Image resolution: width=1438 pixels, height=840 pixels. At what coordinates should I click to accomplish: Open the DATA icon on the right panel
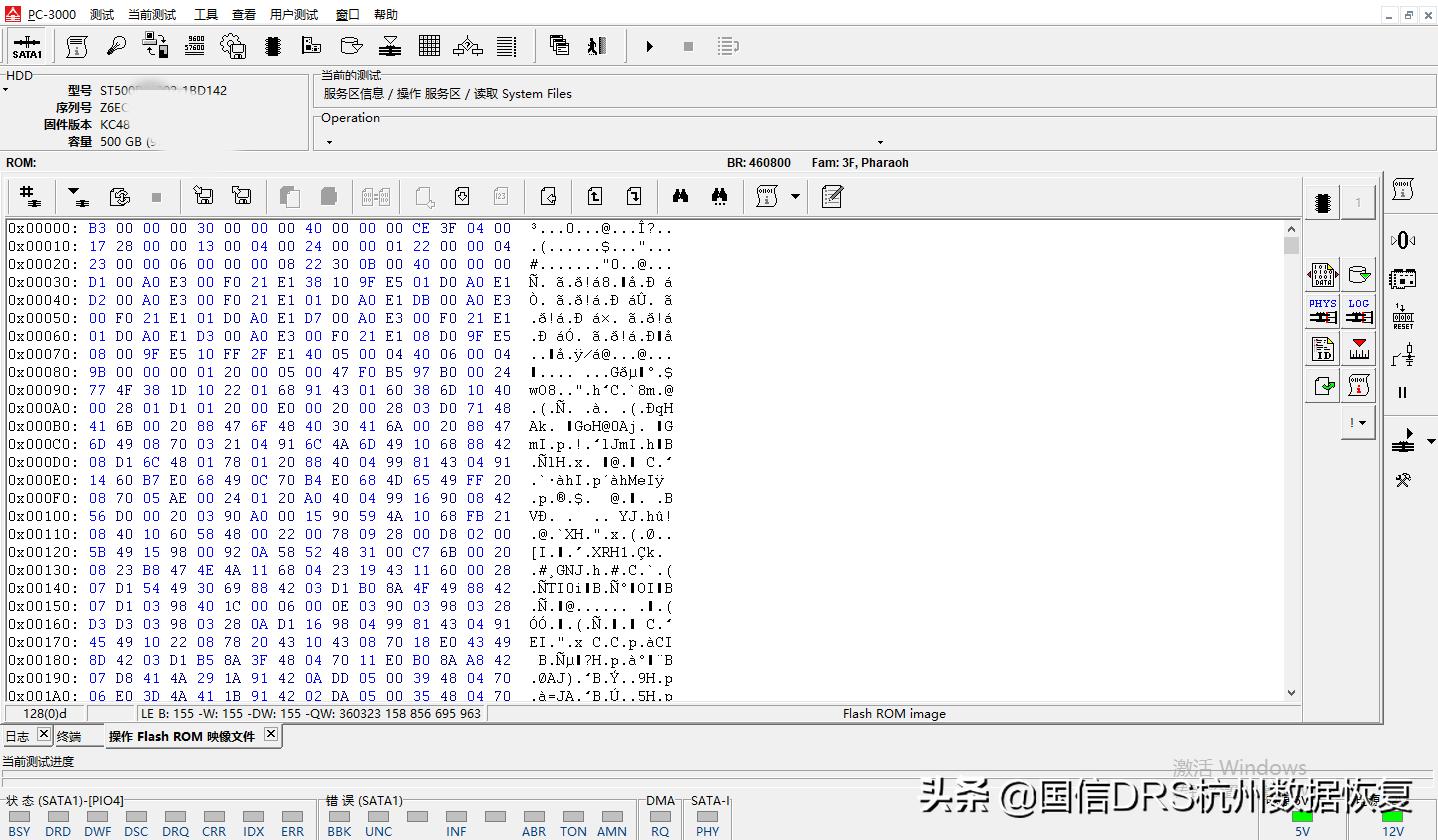pos(1321,274)
